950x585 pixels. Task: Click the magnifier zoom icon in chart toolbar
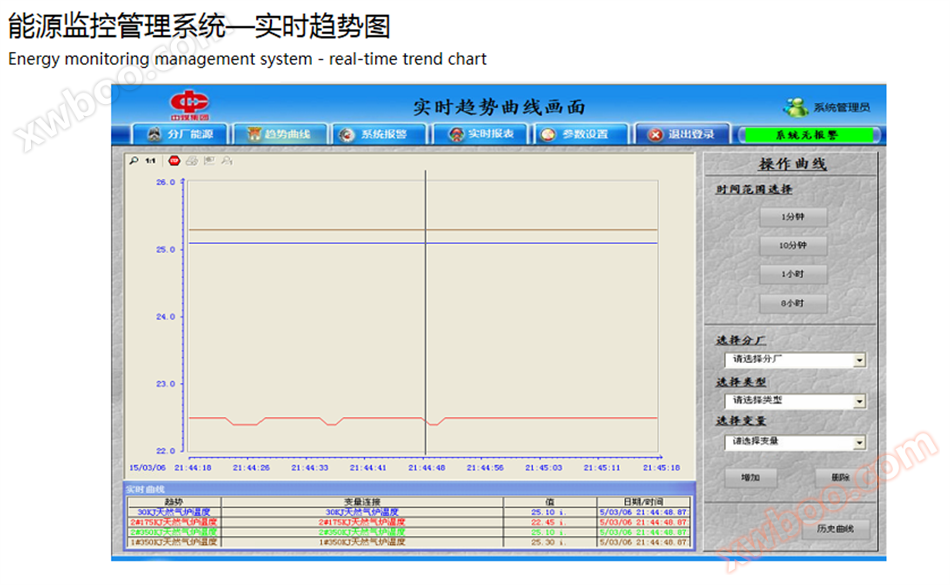pyautogui.click(x=134, y=160)
